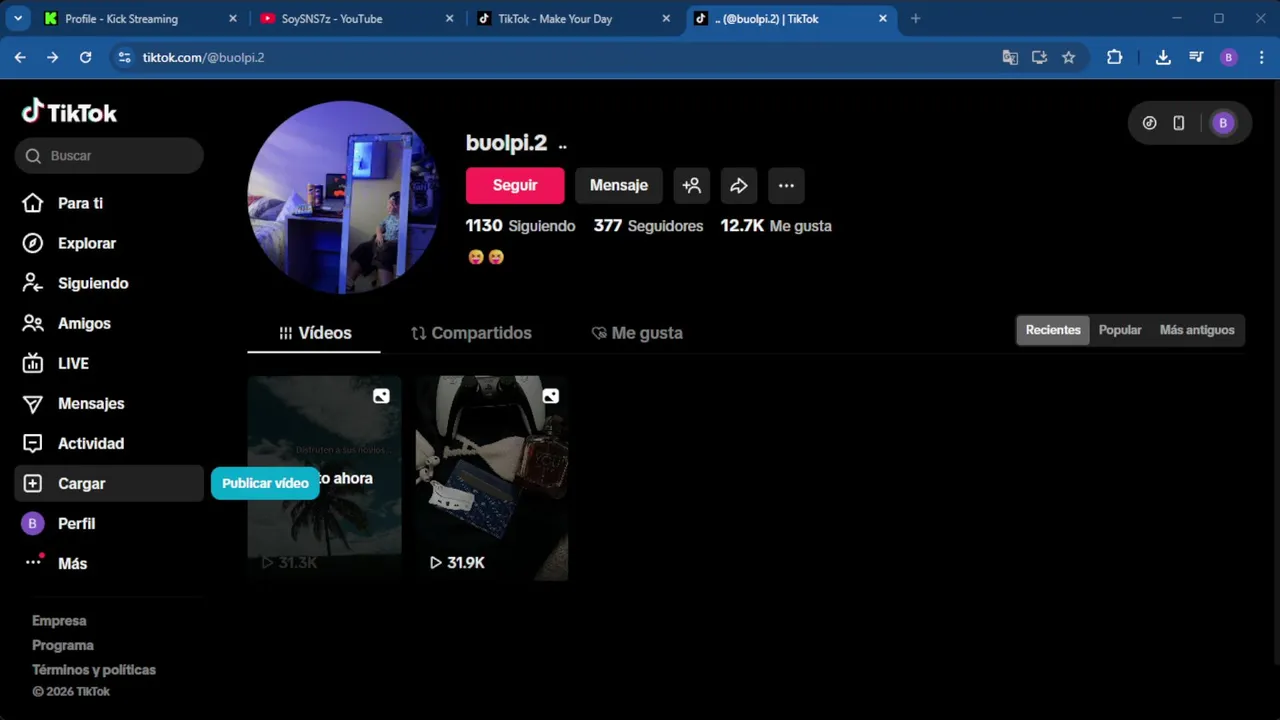
Task: Open browser extensions puzzle icon
Action: pyautogui.click(x=1115, y=58)
